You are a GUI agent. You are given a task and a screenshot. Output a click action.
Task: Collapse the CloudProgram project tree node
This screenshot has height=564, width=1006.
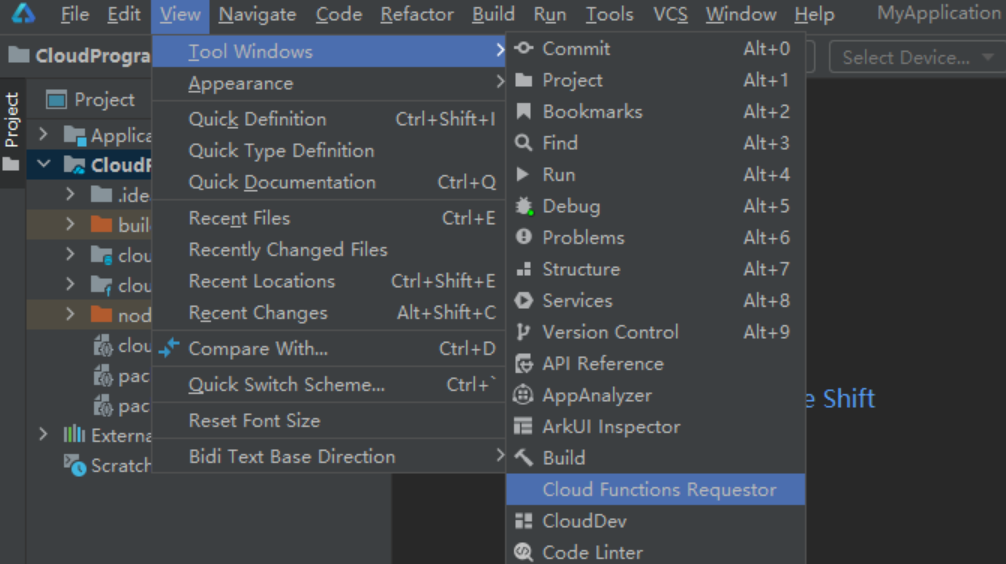coord(43,164)
